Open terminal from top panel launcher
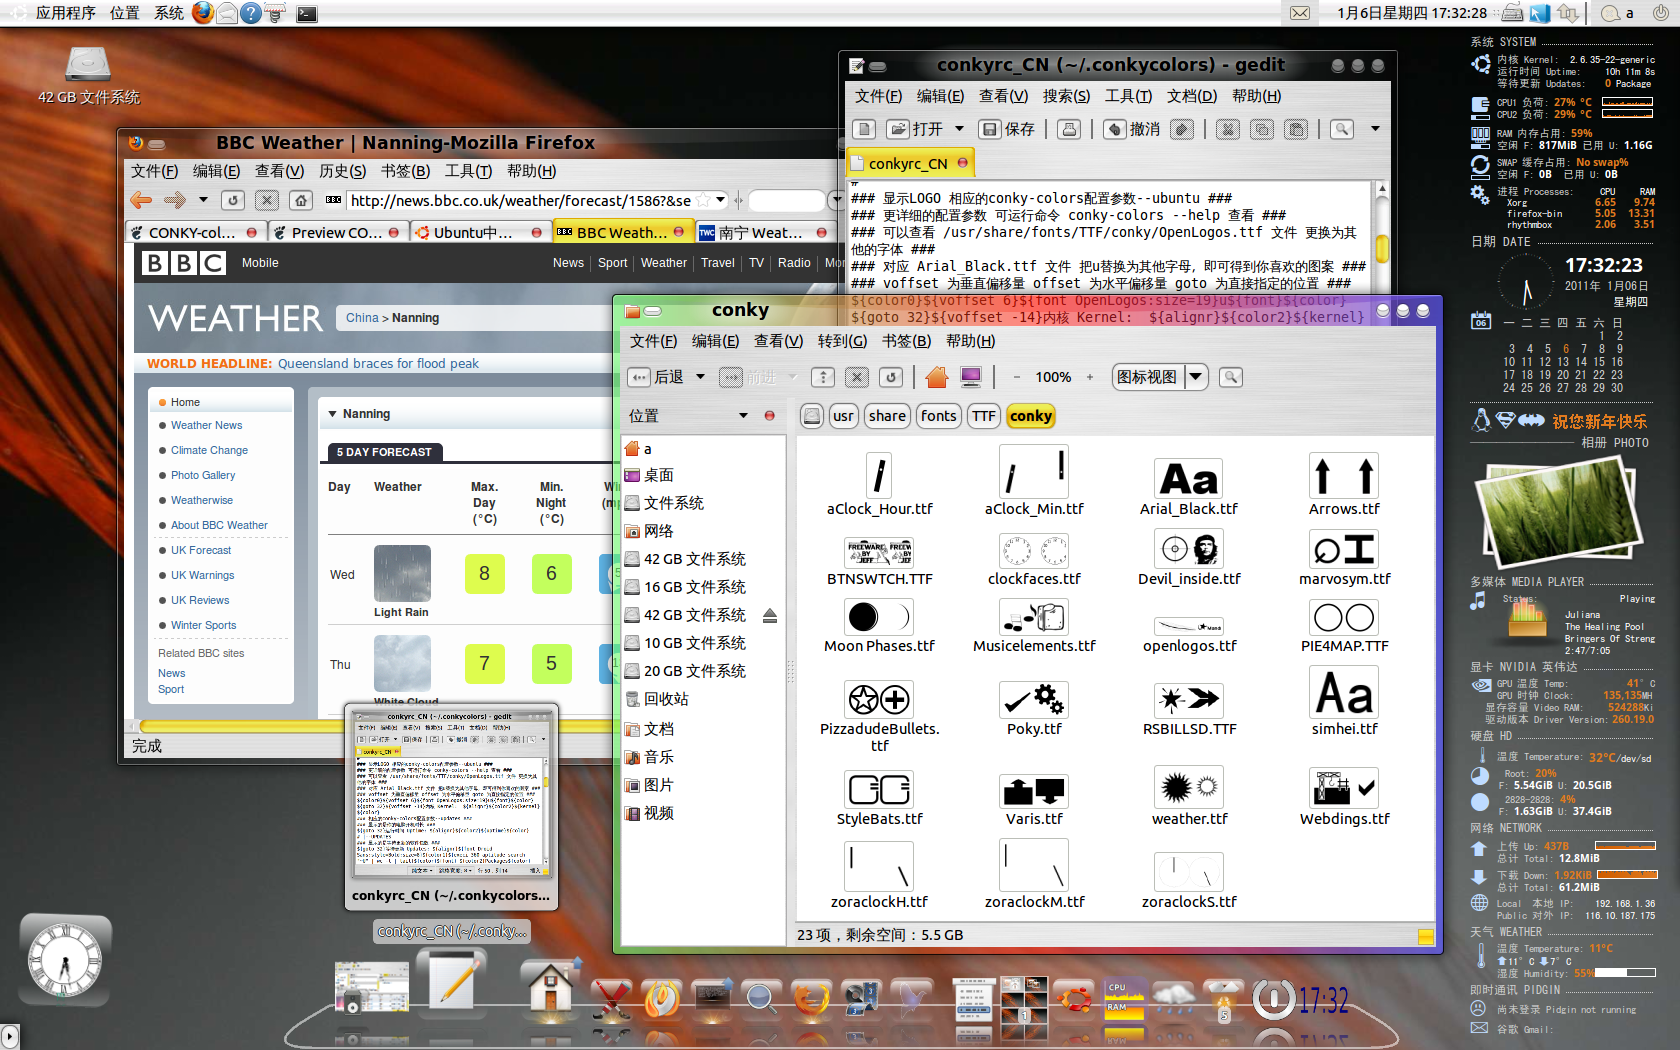Viewport: 1680px width, 1050px height. point(307,13)
